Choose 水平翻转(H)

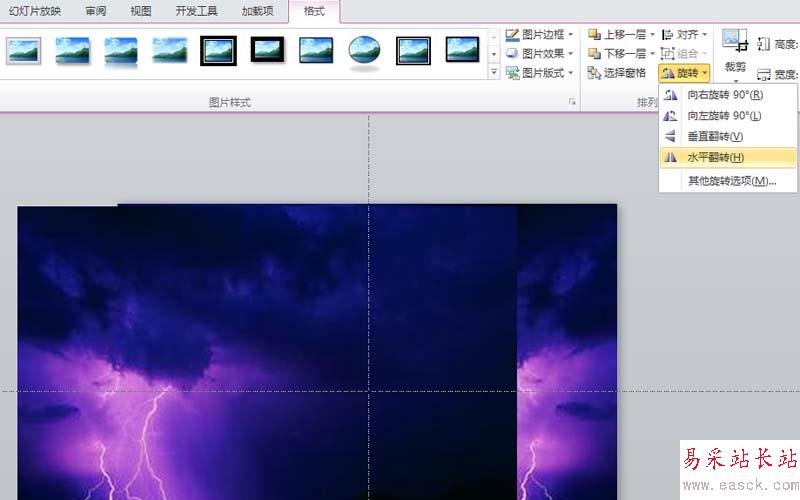(728, 158)
